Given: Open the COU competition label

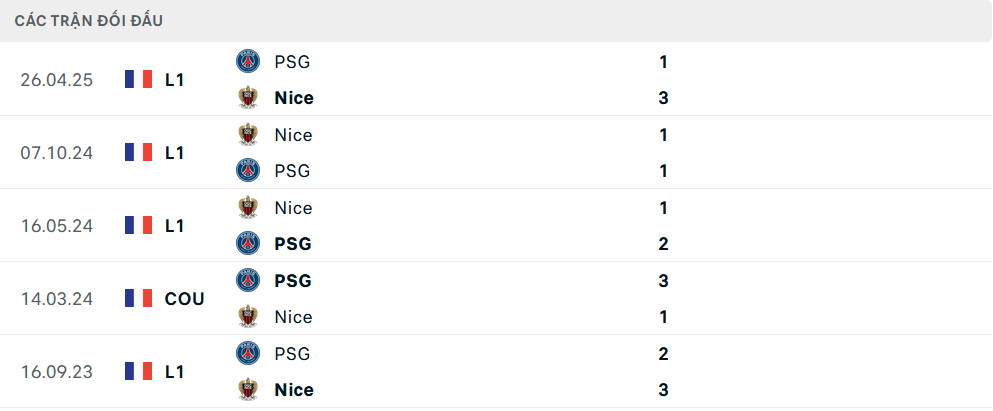Looking at the screenshot, I should tap(184, 298).
